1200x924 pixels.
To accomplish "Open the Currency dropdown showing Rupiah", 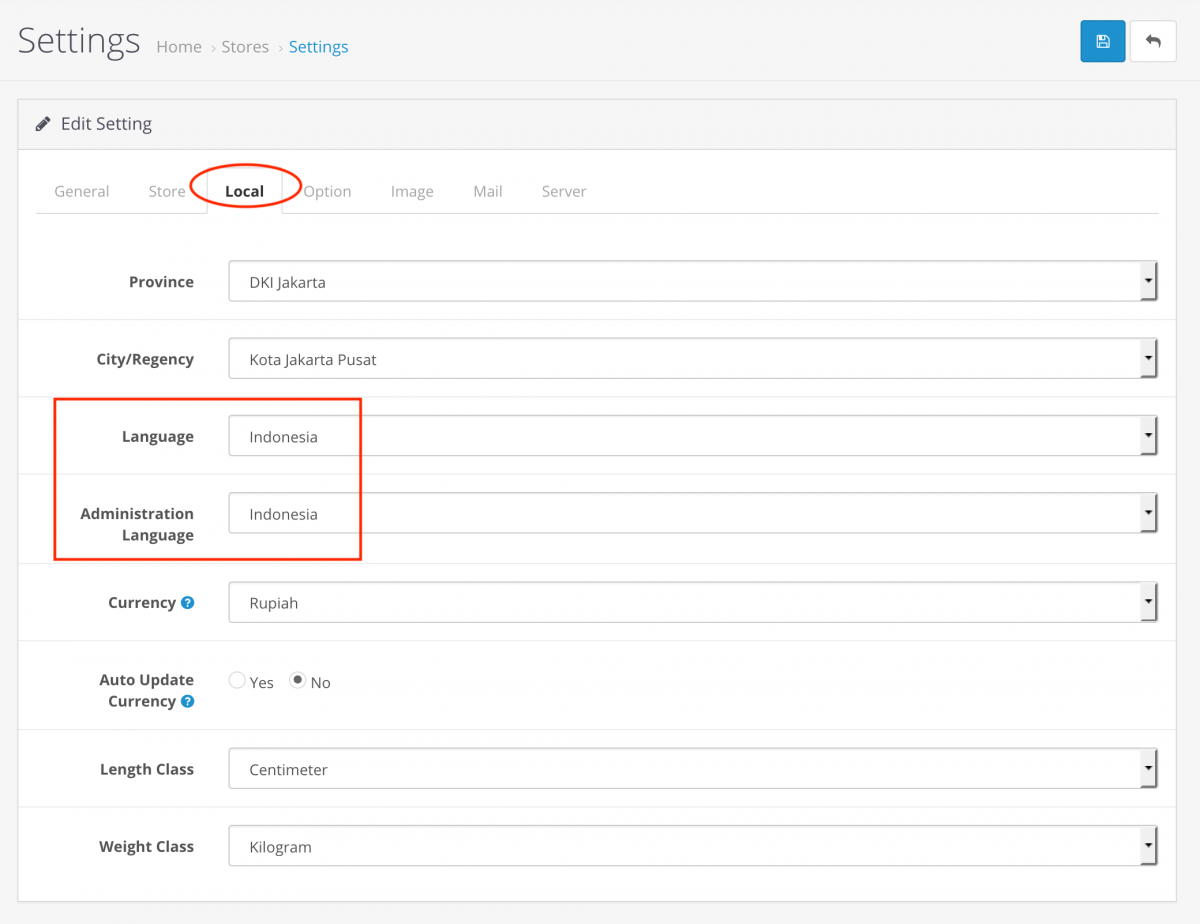I will coord(693,603).
